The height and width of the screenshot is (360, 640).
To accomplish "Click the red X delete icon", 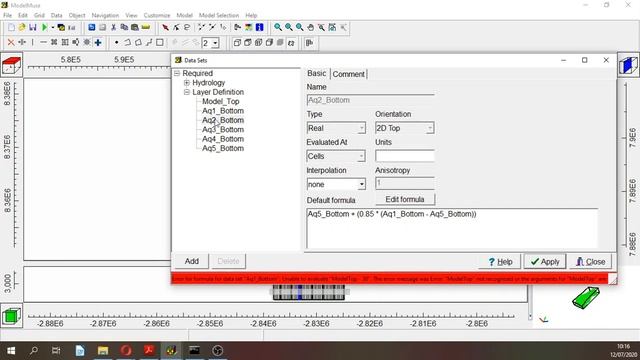I will [x=11, y=42].
